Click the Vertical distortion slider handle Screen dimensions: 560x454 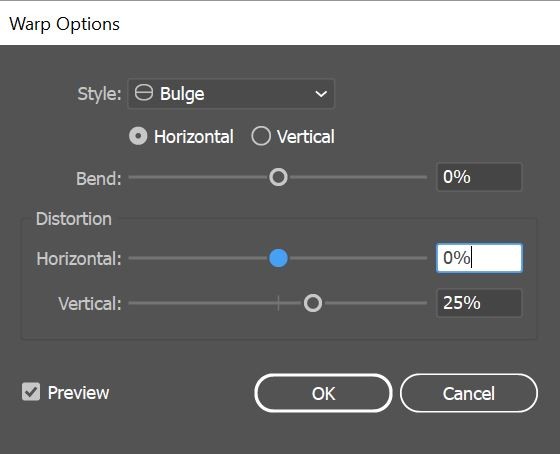[313, 303]
